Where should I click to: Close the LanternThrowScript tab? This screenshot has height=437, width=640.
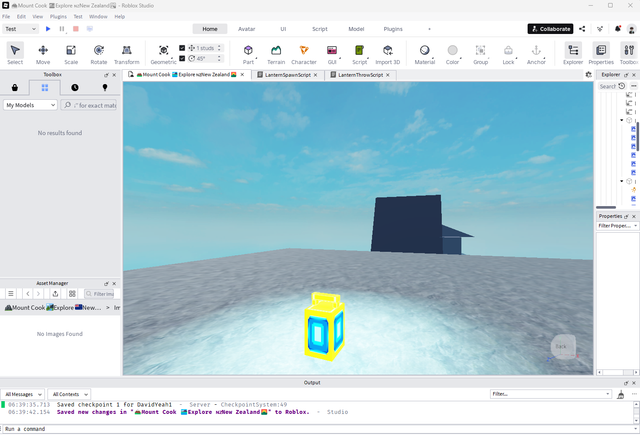point(388,75)
